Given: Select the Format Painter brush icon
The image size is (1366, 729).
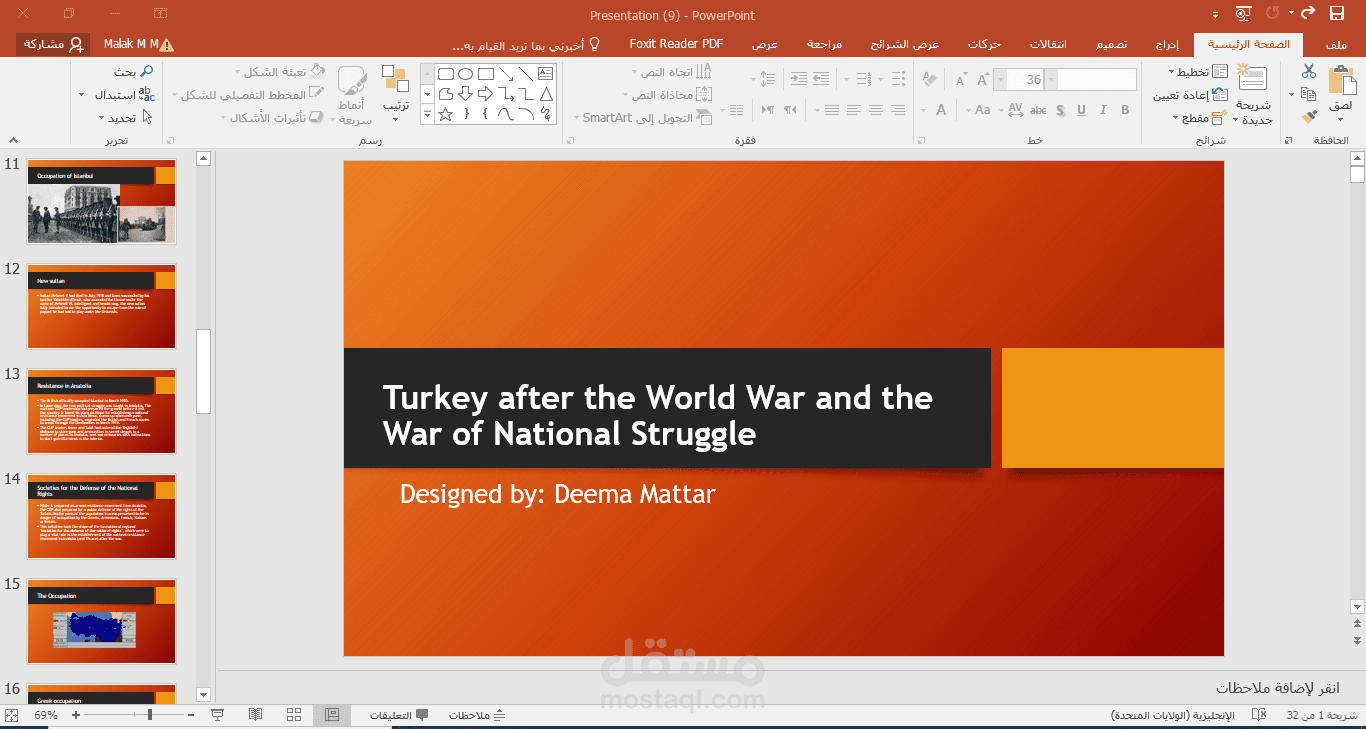Looking at the screenshot, I should coord(1309,117).
